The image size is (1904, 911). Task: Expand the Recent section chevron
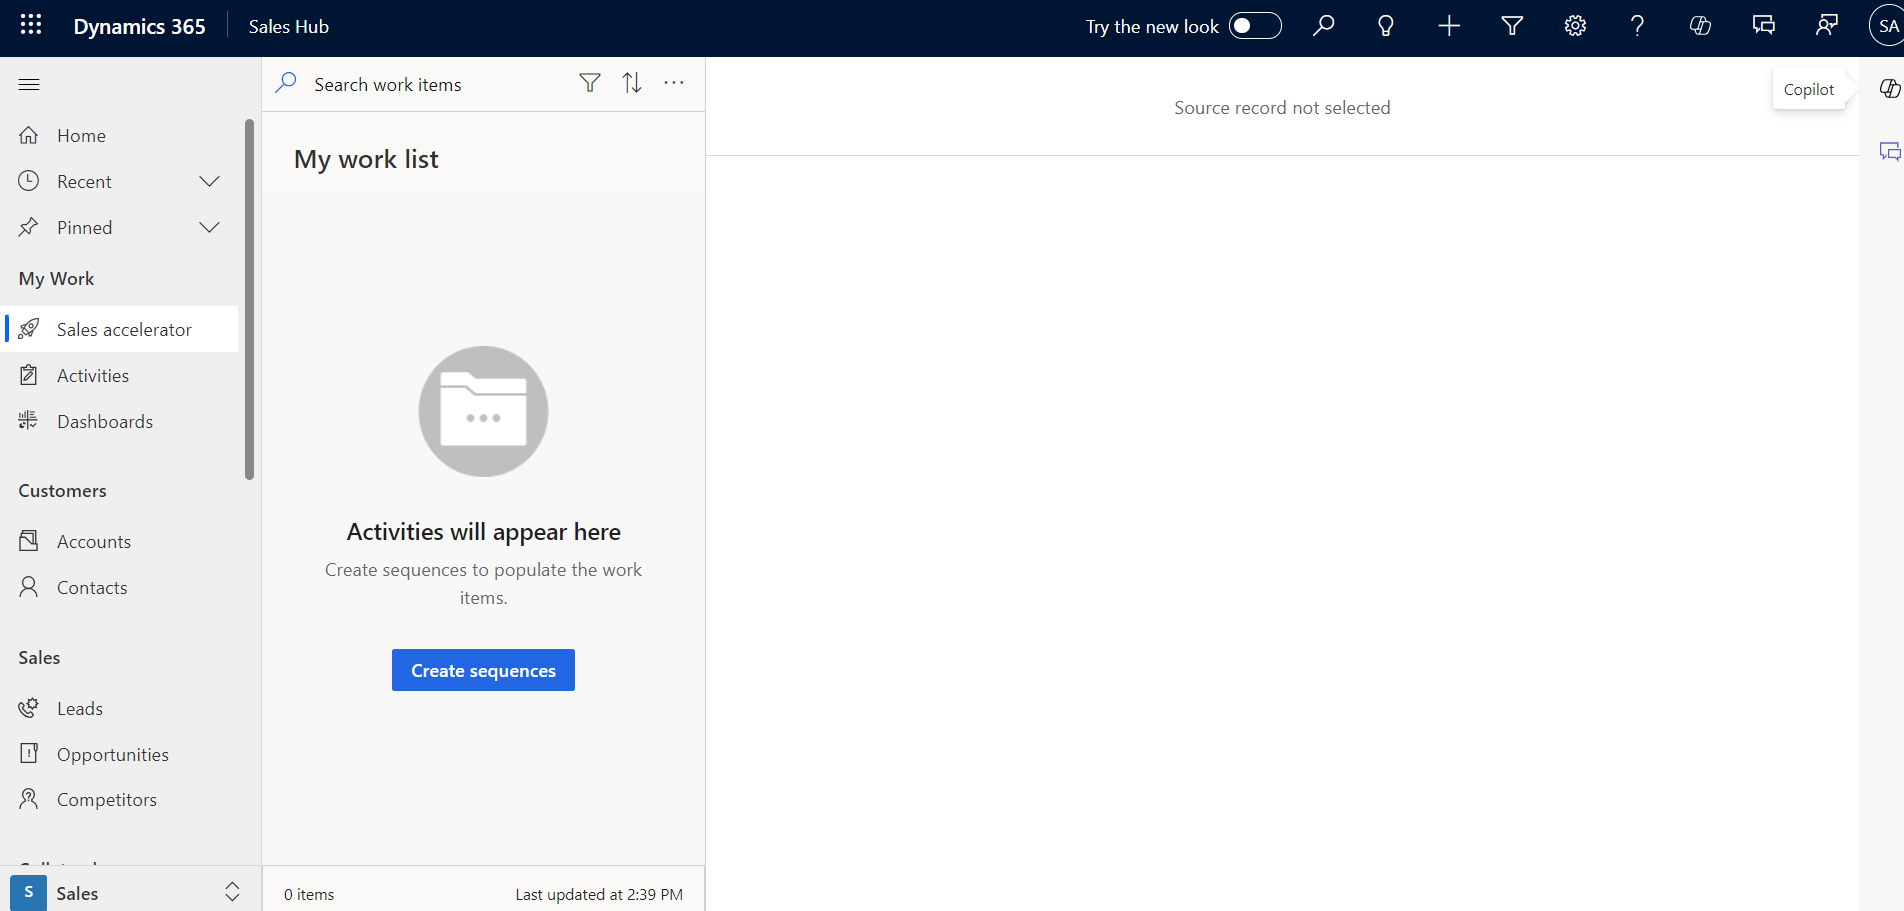[209, 181]
